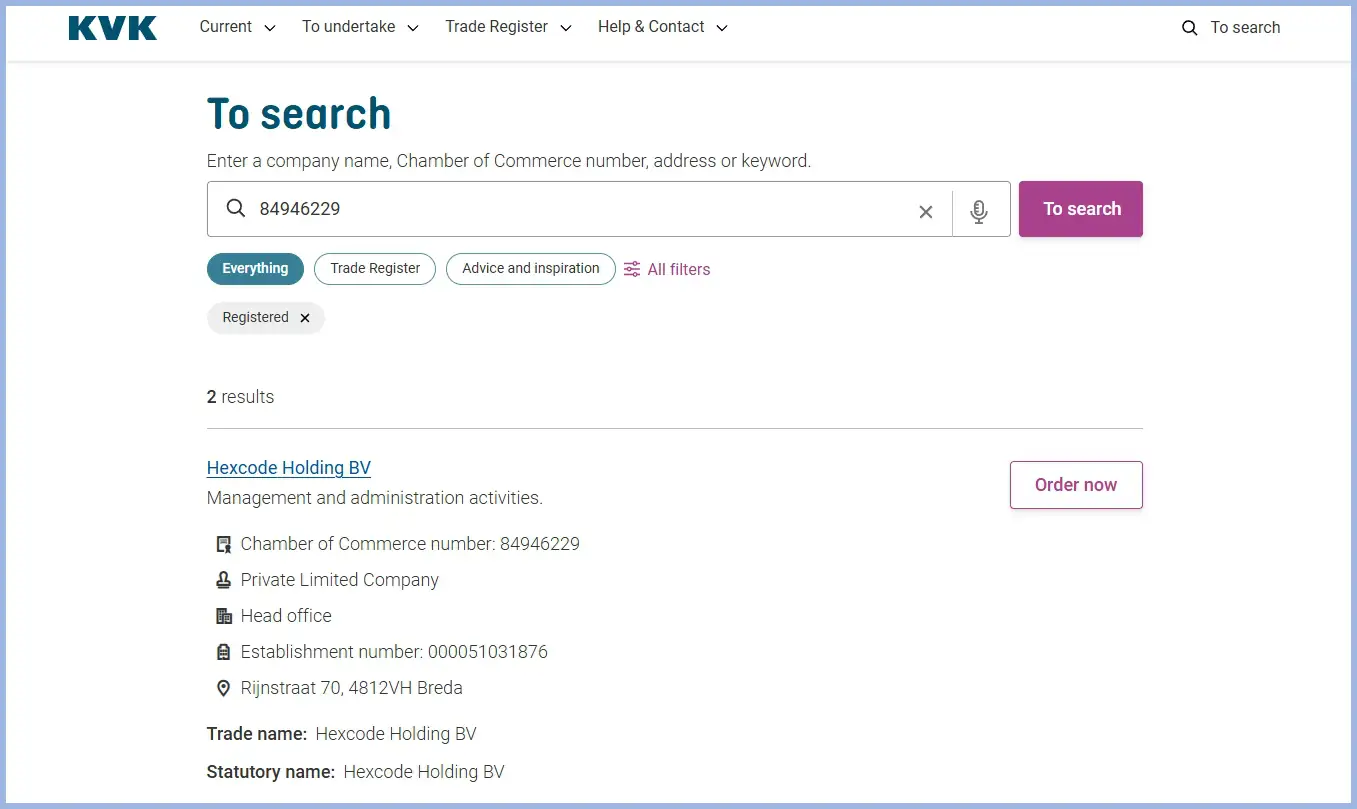Screen dimensions: 1357x809
Task: Open the Hexcode Holding BV link
Action: [x=289, y=468]
